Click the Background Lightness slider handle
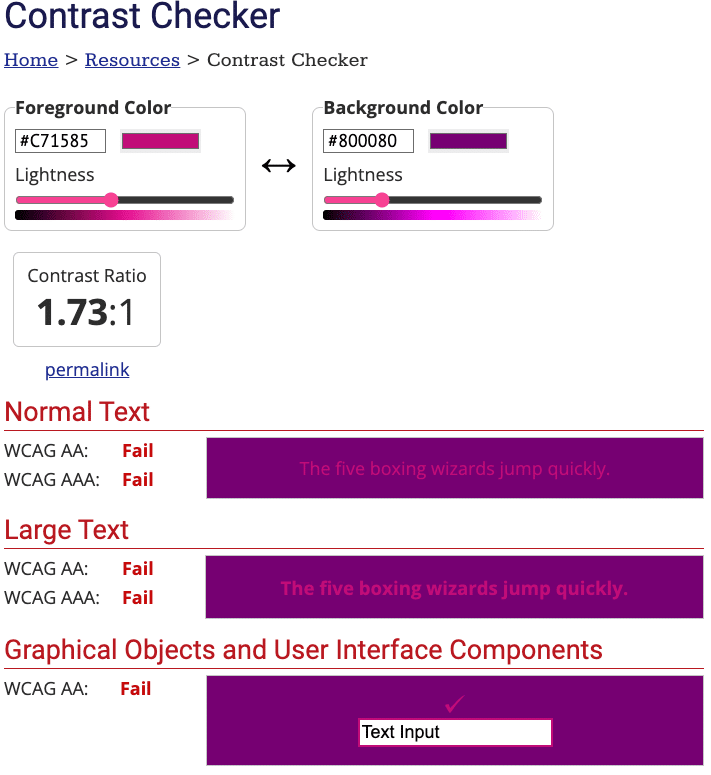711x775 pixels. point(382,200)
